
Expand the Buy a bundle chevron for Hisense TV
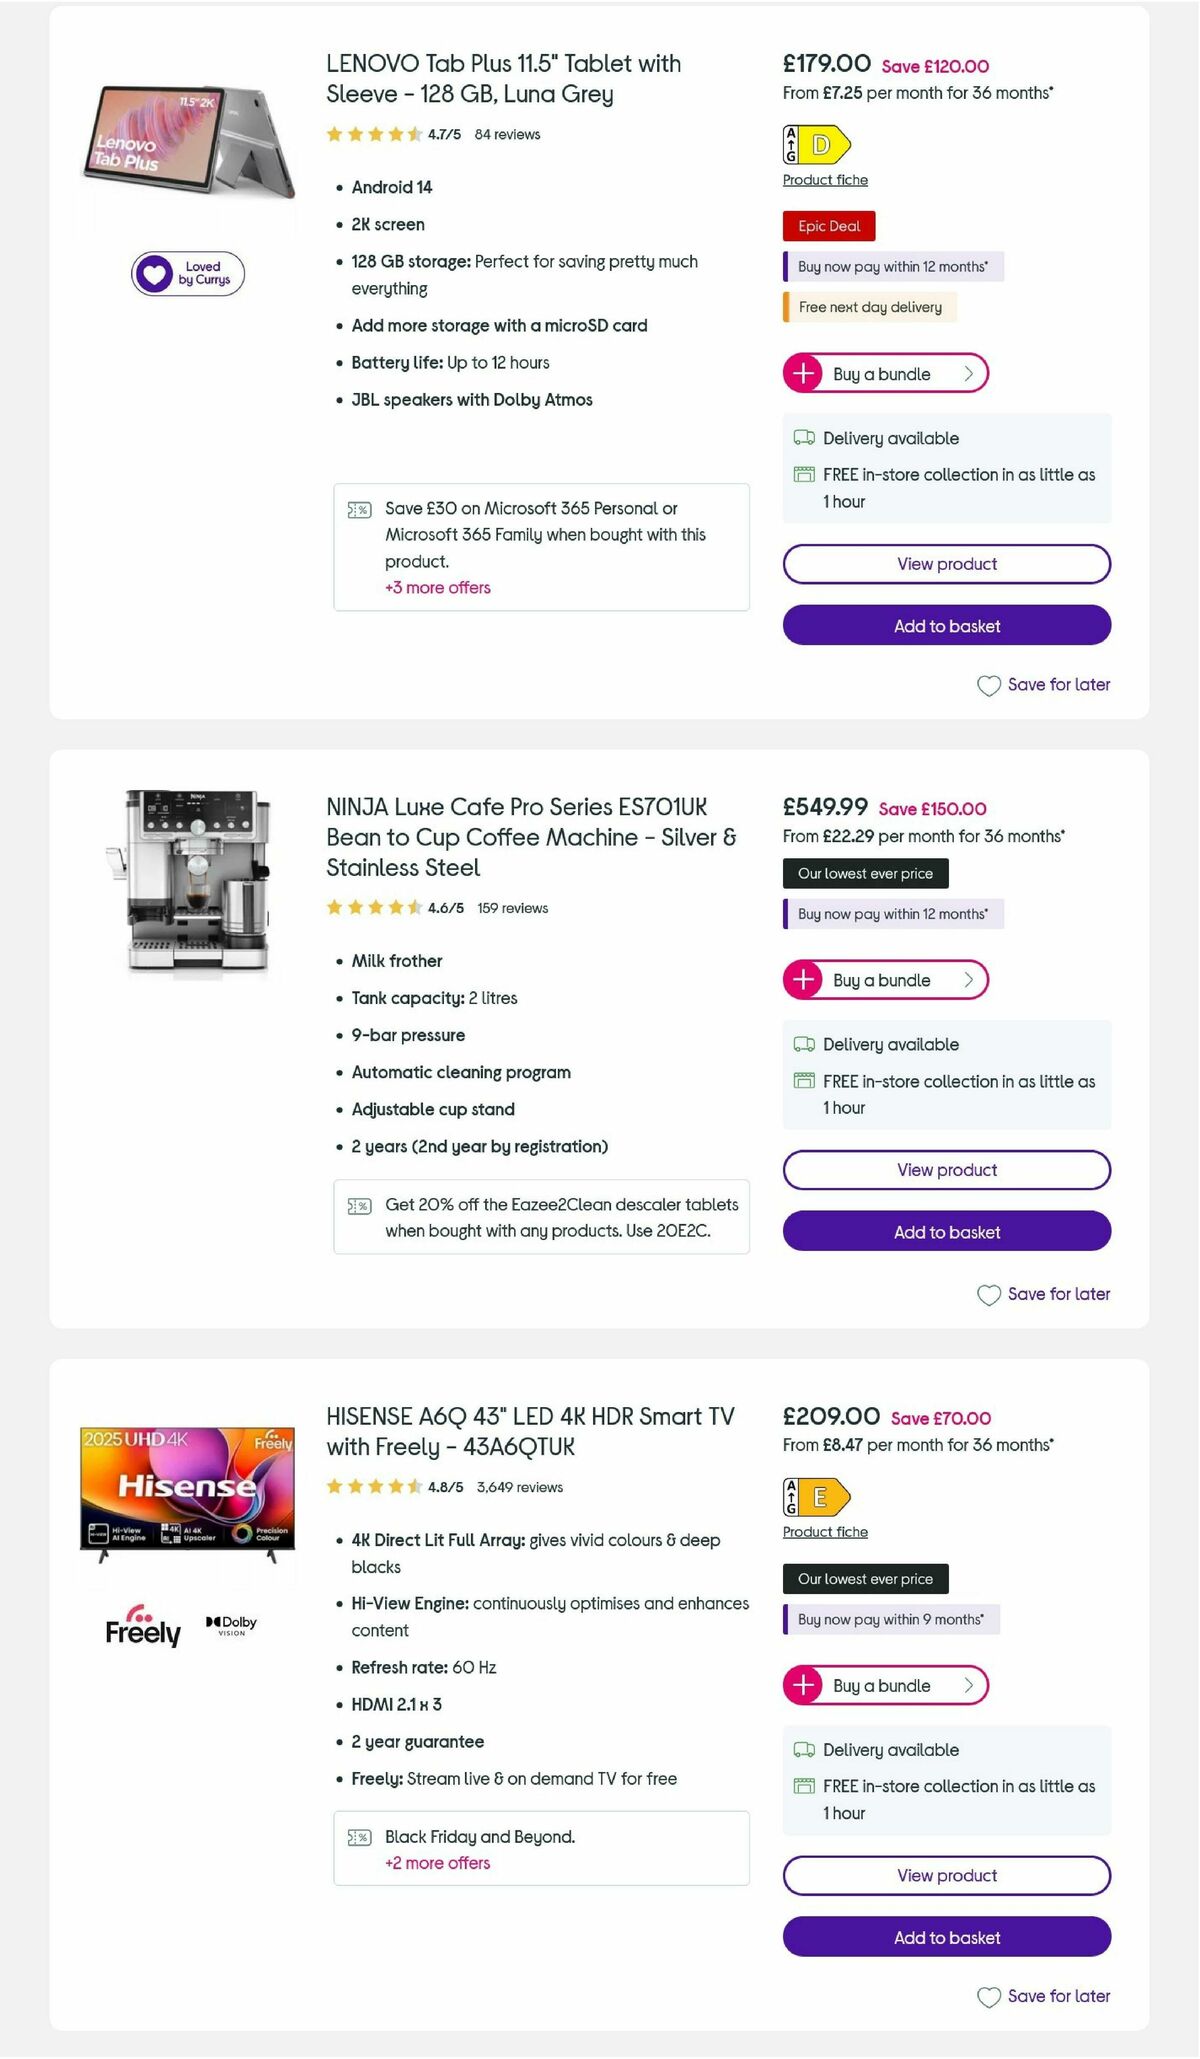pos(967,1685)
